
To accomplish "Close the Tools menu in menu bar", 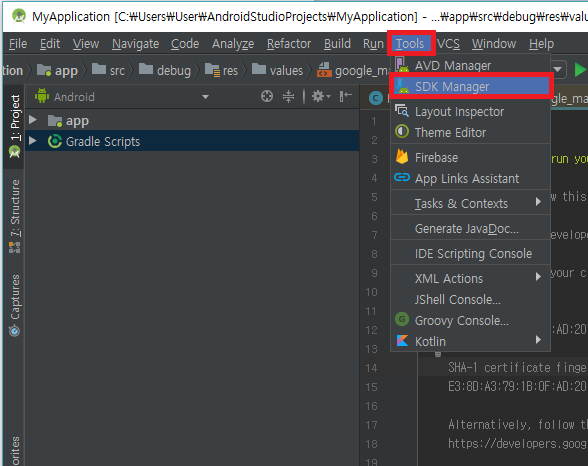I will (410, 44).
